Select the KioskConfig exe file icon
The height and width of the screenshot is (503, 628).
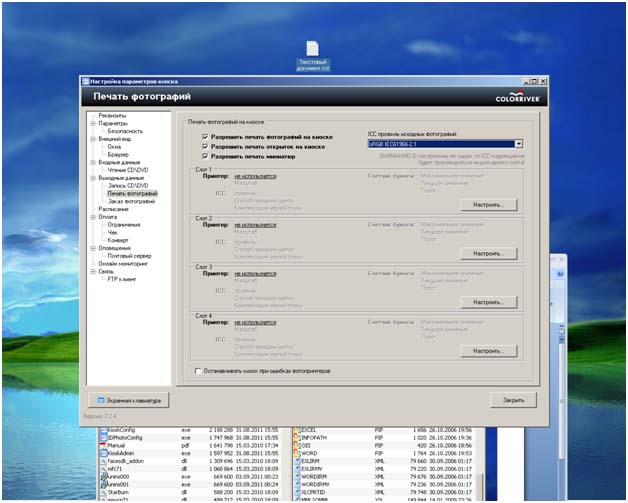pyautogui.click(x=101, y=428)
